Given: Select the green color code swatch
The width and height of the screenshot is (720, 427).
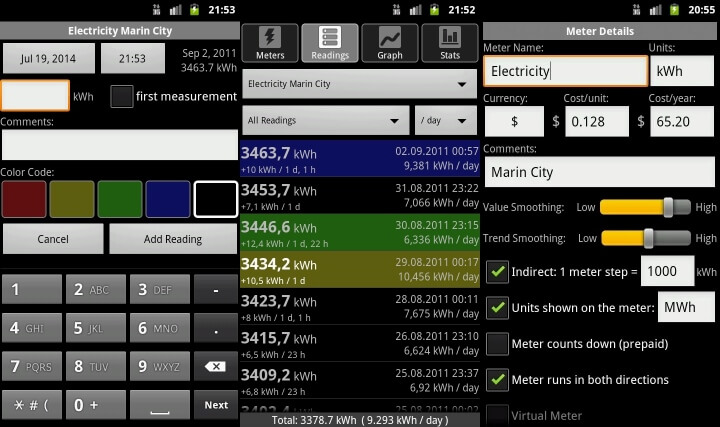Looking at the screenshot, I should tap(120, 199).
